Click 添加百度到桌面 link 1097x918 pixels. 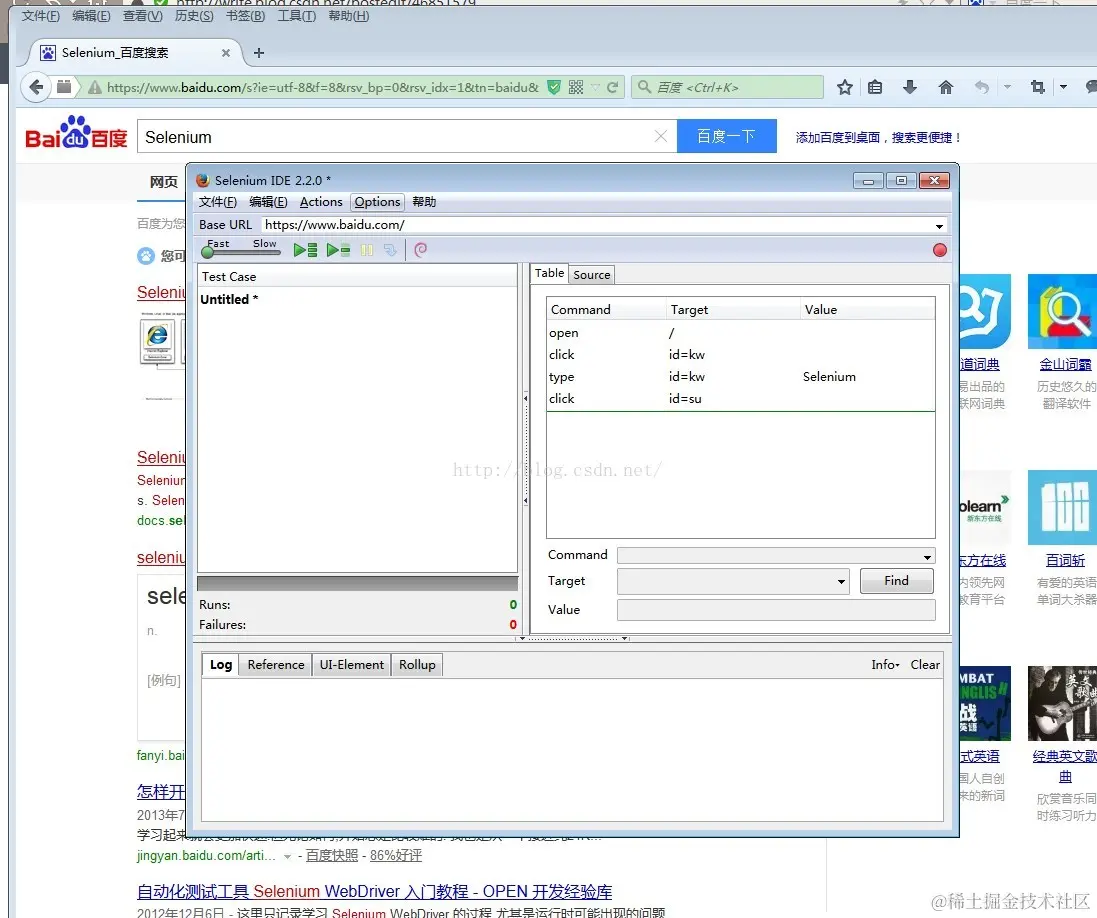pyautogui.click(x=878, y=138)
